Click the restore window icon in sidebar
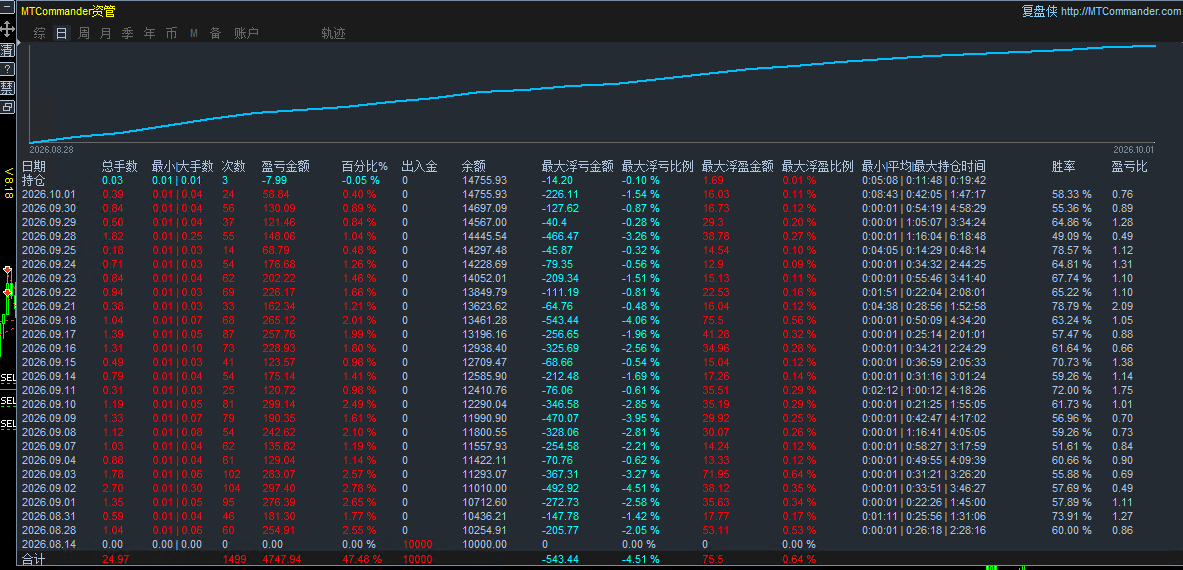1183x570 pixels. tap(8, 107)
